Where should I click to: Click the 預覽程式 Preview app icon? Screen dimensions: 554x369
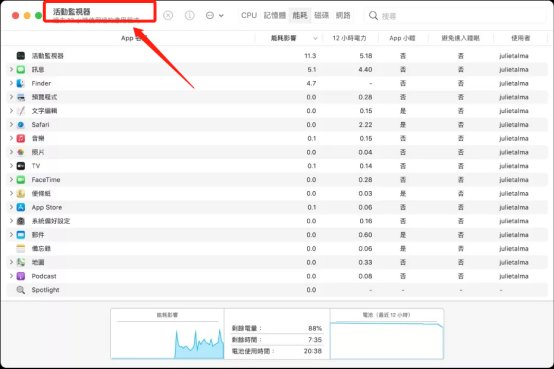(x=21, y=97)
